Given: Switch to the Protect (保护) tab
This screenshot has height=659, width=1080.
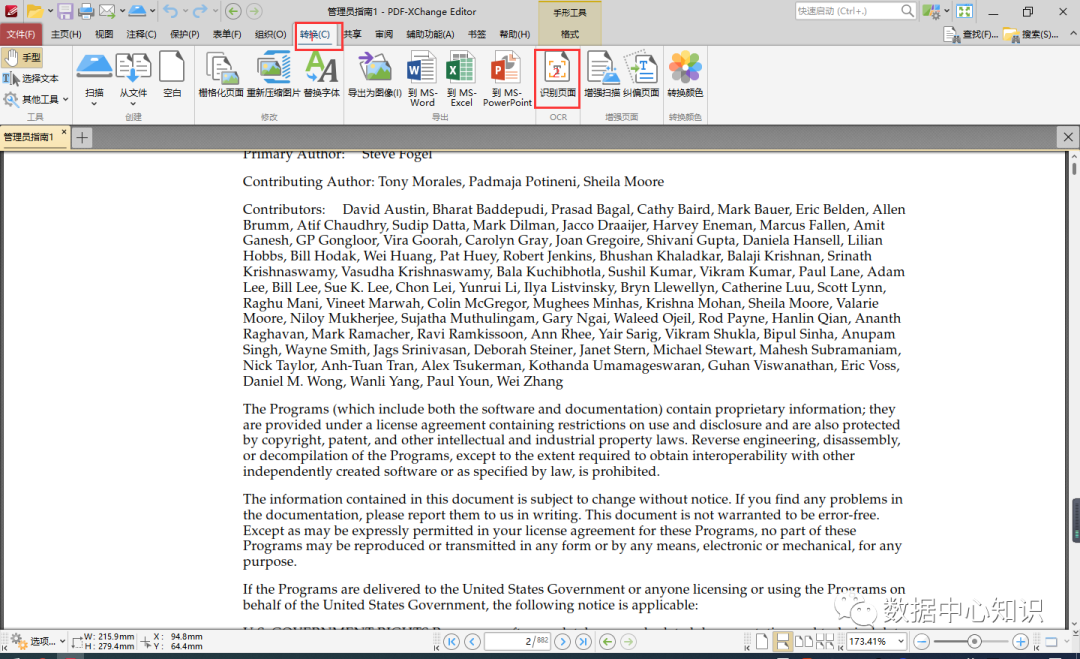Looking at the screenshot, I should (185, 34).
